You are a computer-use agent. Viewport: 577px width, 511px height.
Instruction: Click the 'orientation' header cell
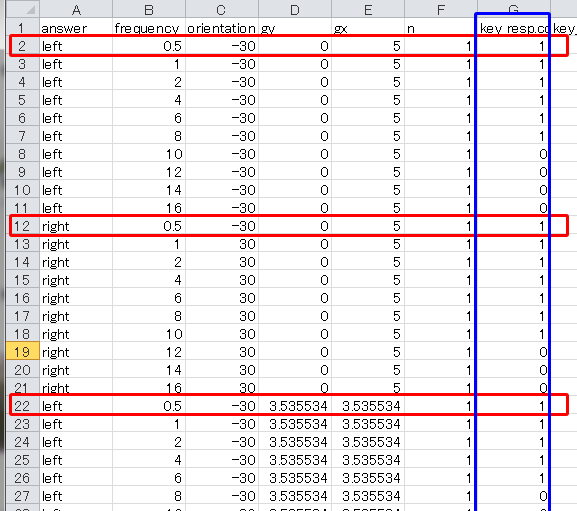click(222, 28)
